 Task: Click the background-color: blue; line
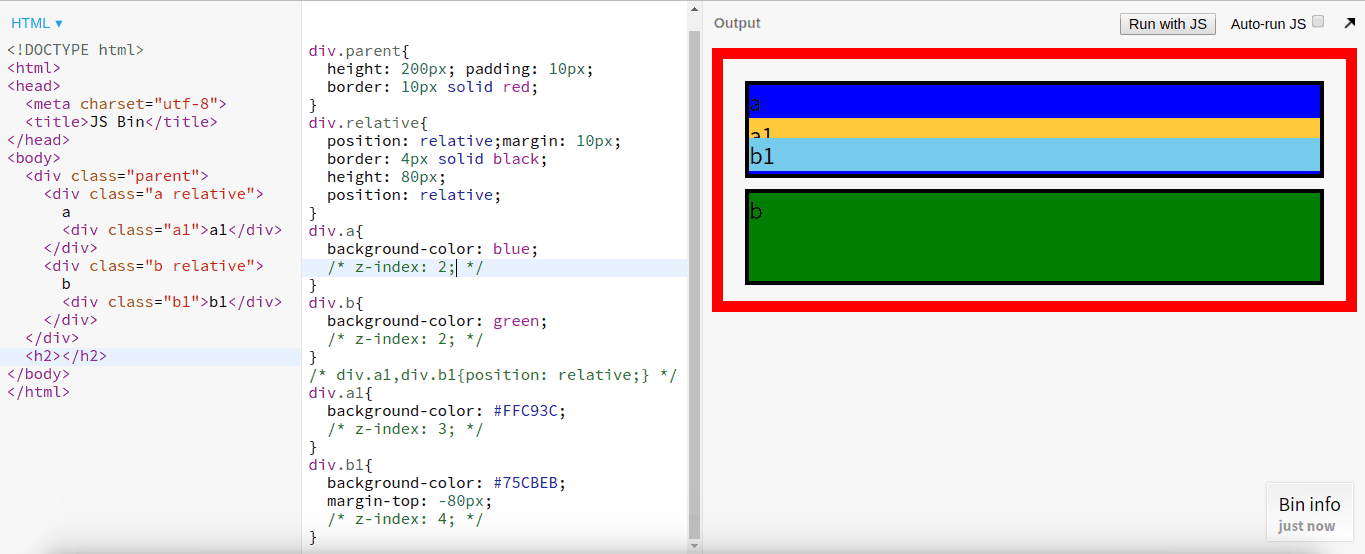pos(433,249)
